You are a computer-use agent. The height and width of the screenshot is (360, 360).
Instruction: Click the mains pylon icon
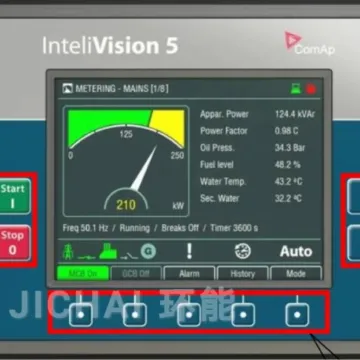click(68, 252)
